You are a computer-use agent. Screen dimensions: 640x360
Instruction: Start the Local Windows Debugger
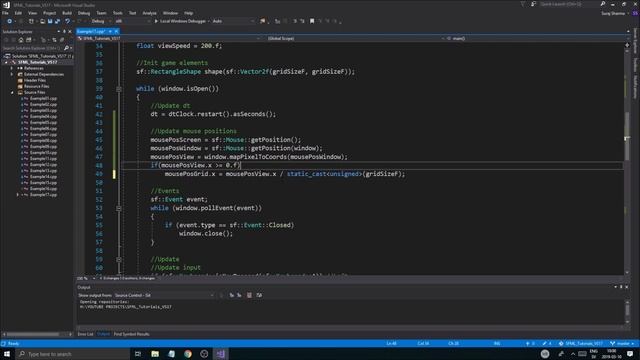click(181, 21)
